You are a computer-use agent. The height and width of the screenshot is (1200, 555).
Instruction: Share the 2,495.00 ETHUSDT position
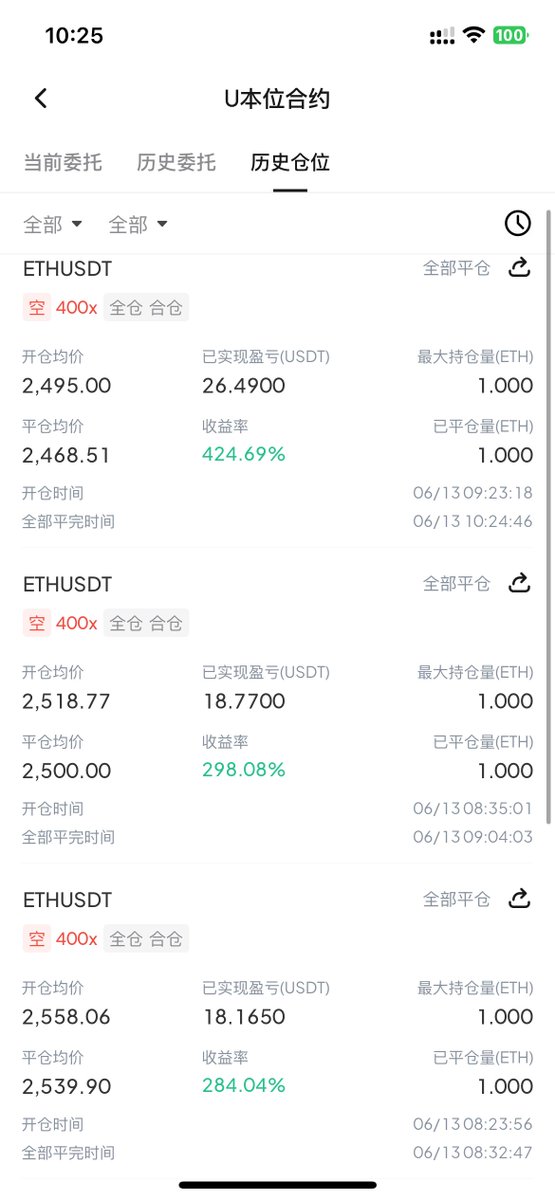[519, 268]
